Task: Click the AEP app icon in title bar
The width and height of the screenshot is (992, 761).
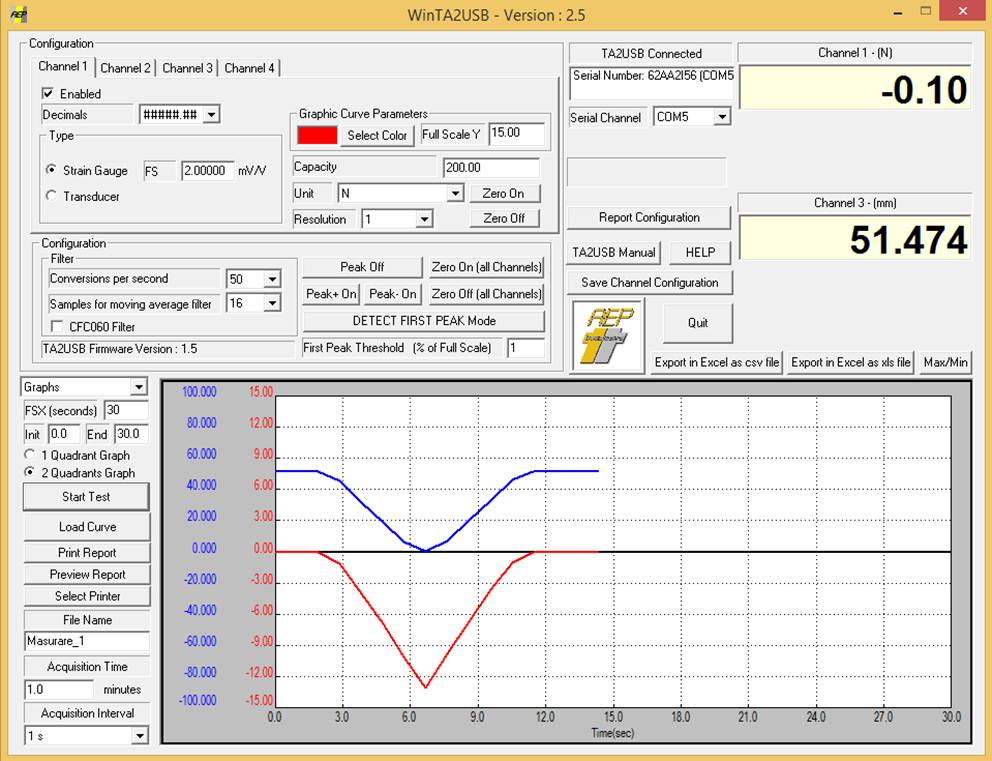Action: coord(18,15)
